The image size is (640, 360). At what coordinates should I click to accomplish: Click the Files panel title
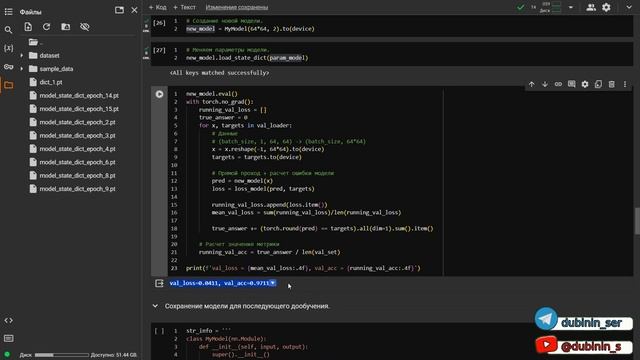31,12
